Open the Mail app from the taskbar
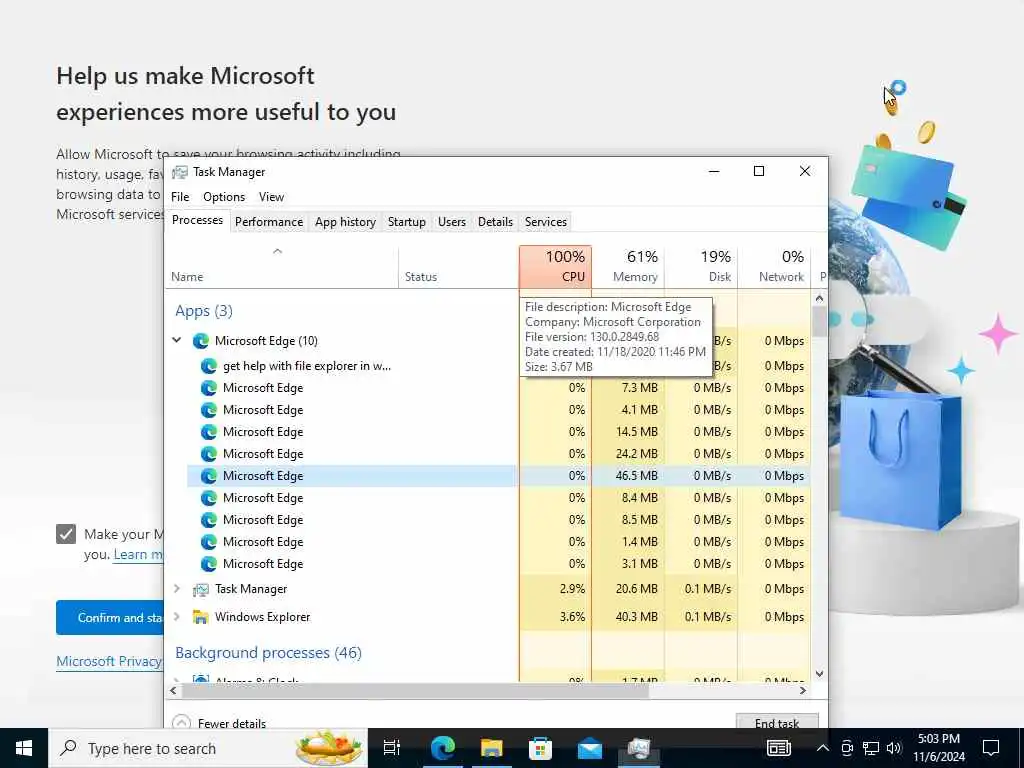 (589, 748)
